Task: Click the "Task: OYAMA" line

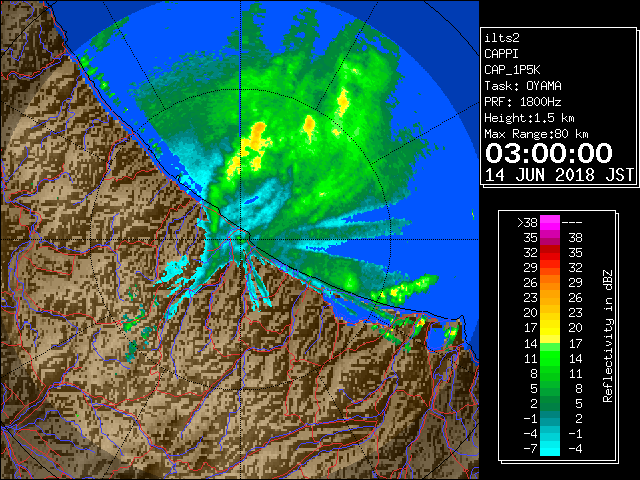Action: pos(523,86)
